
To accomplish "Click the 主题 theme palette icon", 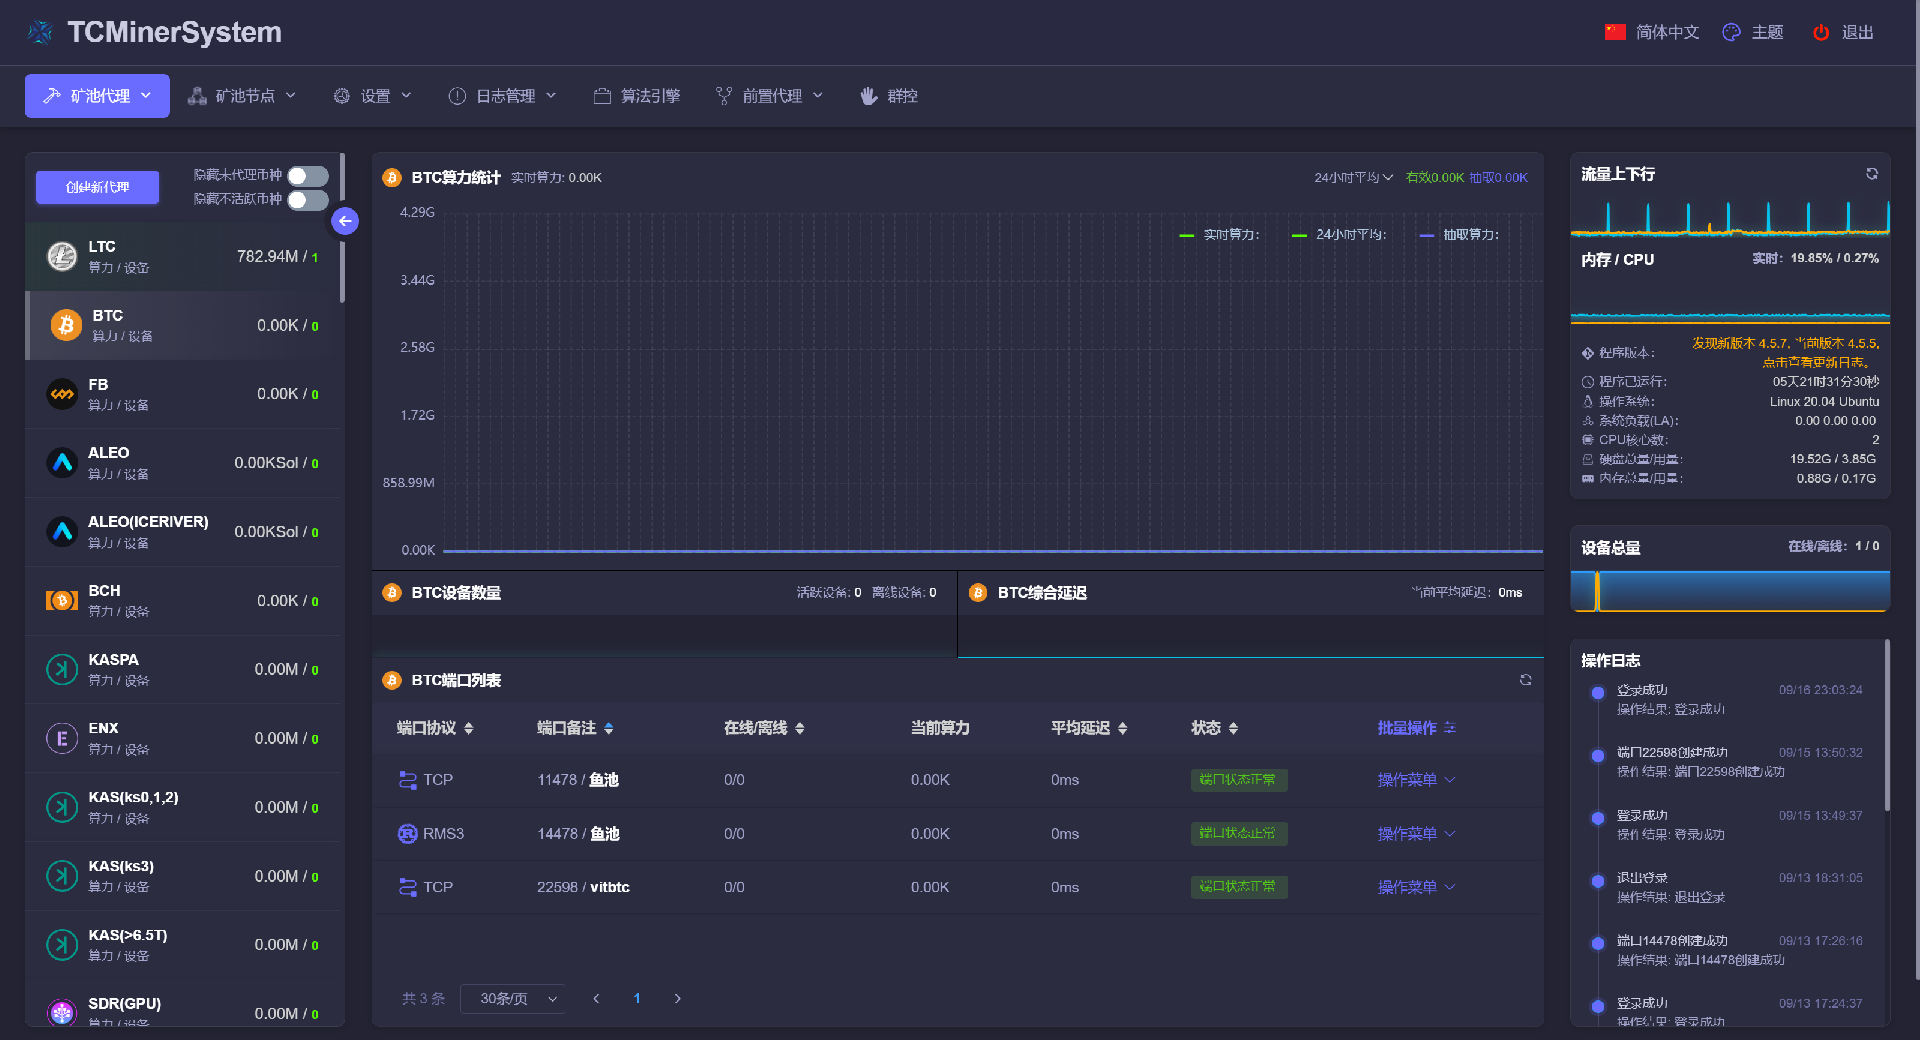I will 1731,32.
